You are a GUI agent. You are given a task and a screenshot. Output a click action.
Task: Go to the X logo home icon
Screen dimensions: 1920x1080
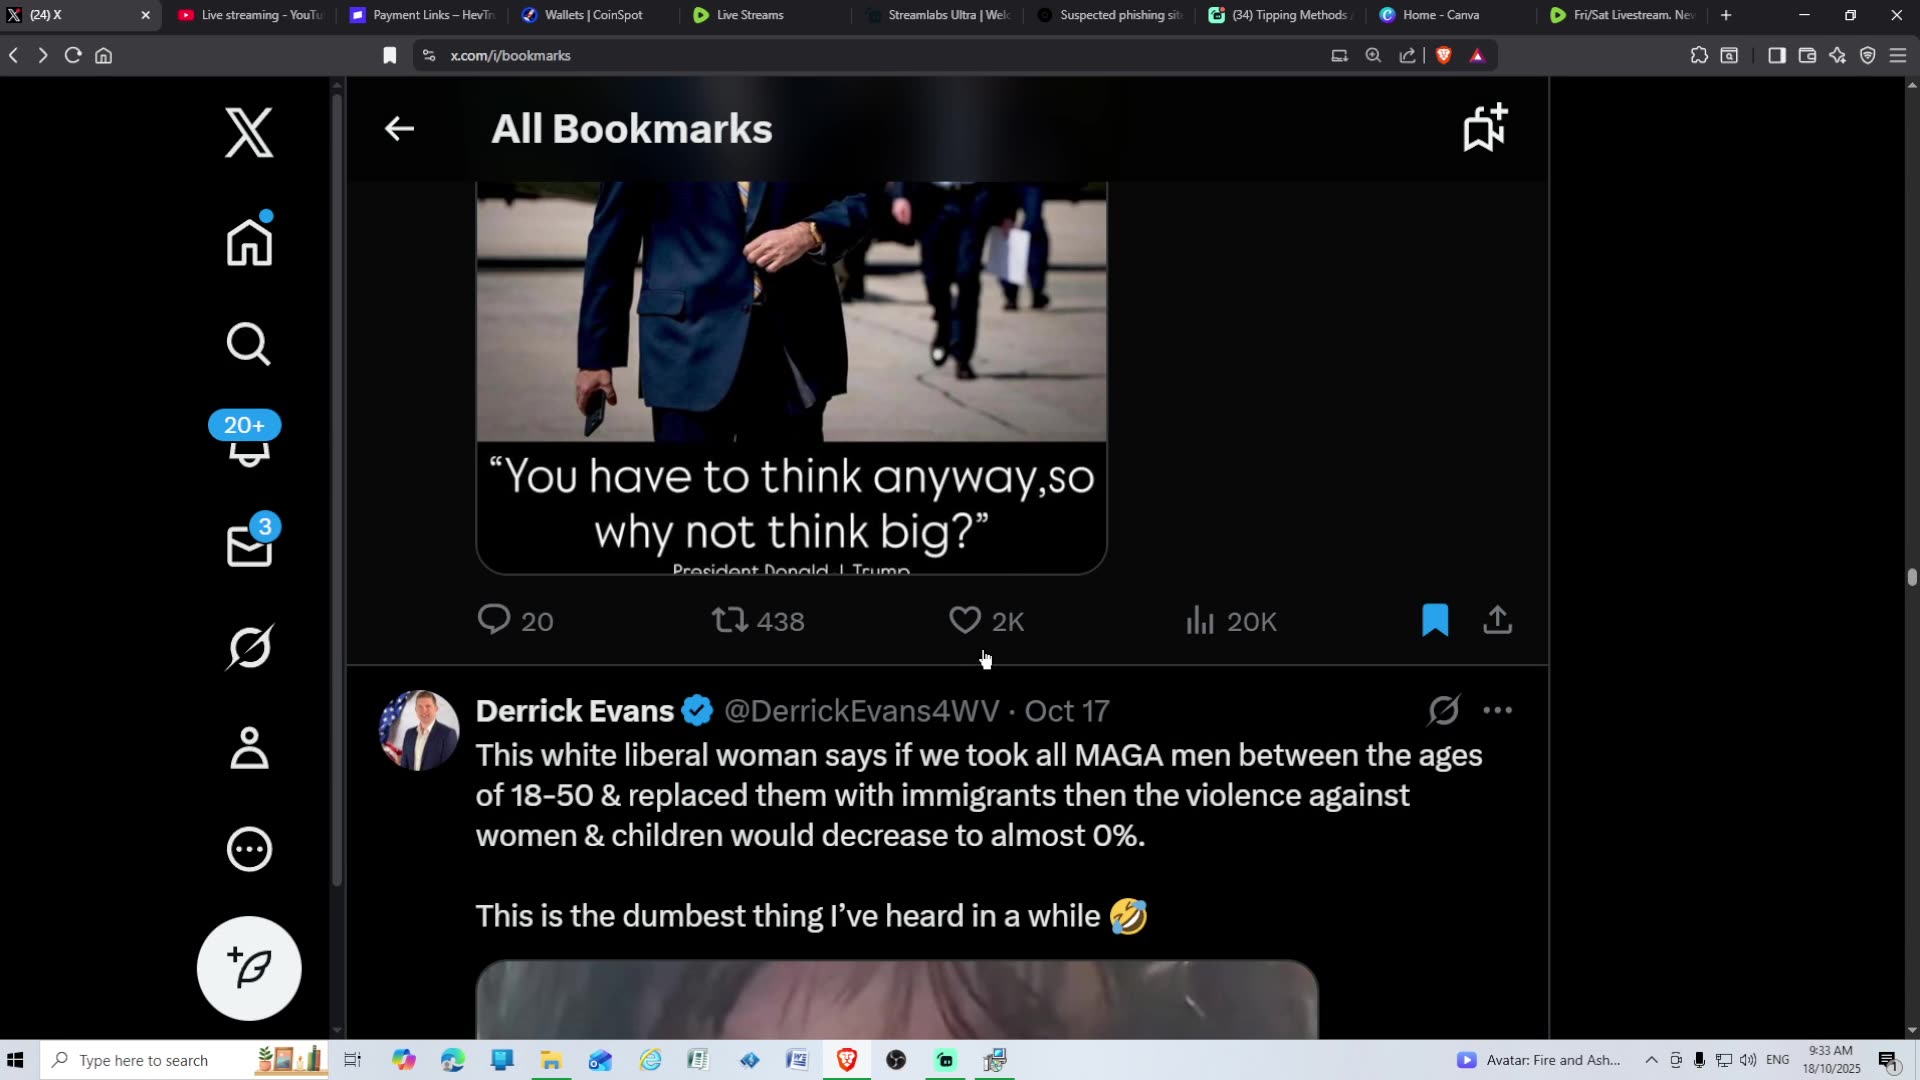point(249,133)
